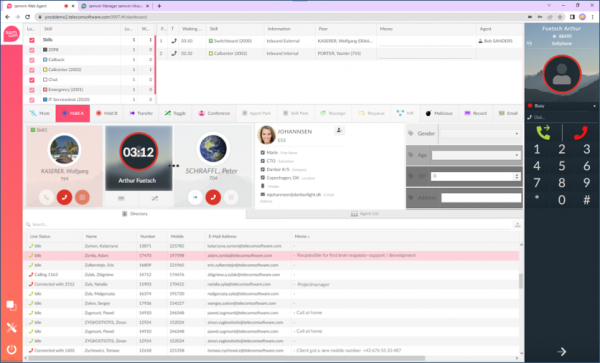Hang up the SCHRAFFL Peter call

tap(213, 197)
